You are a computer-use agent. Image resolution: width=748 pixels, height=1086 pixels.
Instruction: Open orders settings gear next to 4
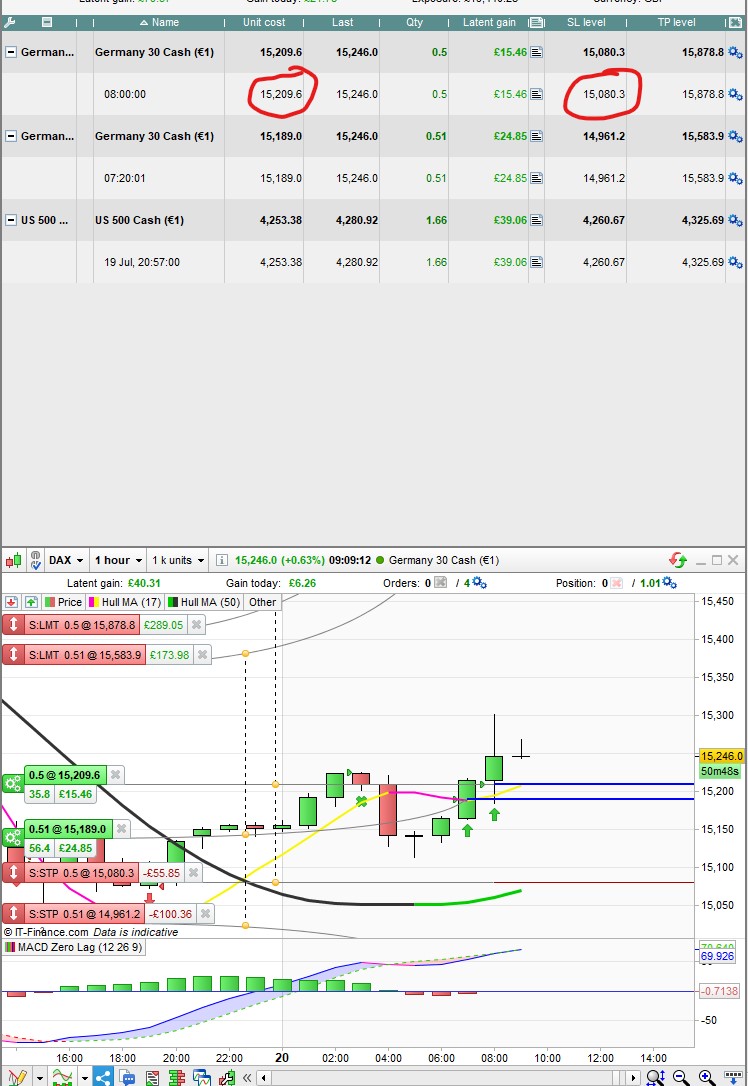click(479, 582)
